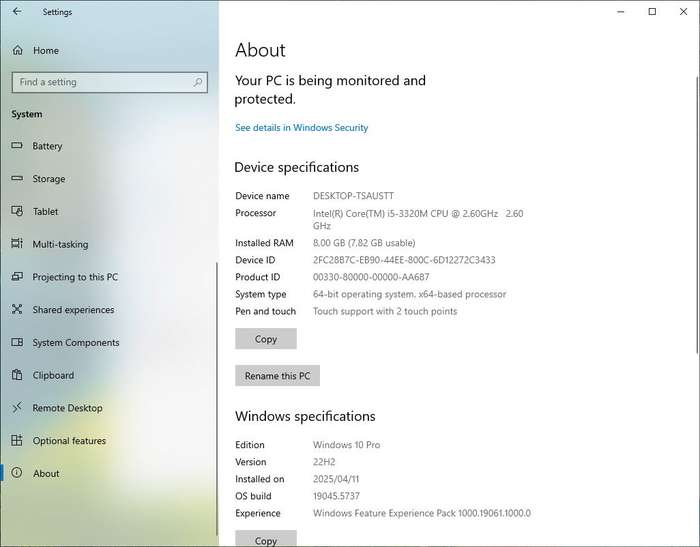Click the Windows Feature Experience Pack text
This screenshot has height=547, width=700.
tap(422, 513)
